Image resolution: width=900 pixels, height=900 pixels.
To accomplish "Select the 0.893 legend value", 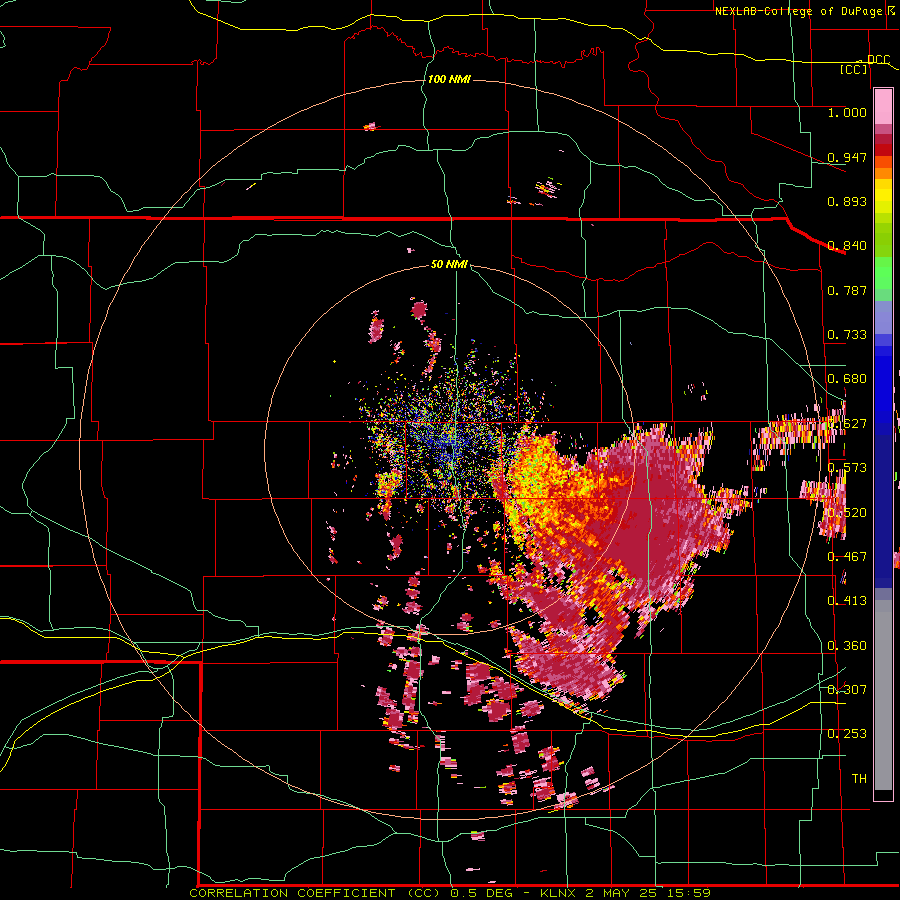I will 847,201.
